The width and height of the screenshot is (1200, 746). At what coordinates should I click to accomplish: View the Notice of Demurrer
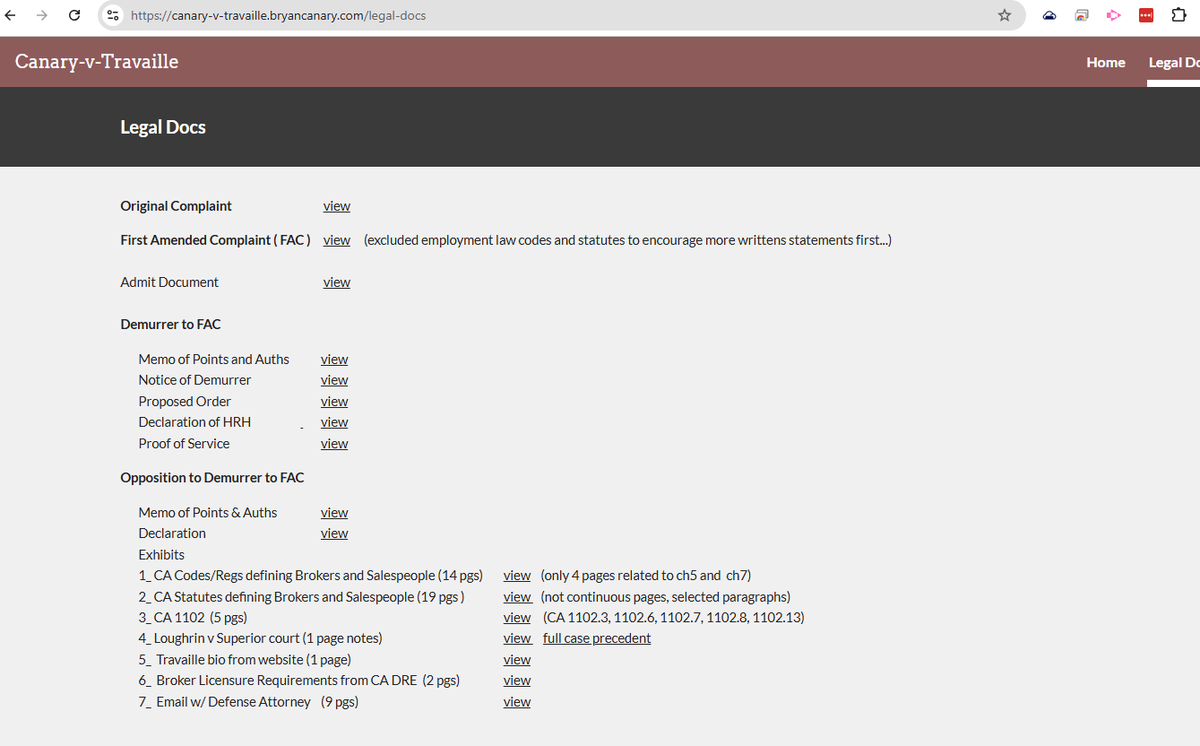(334, 380)
